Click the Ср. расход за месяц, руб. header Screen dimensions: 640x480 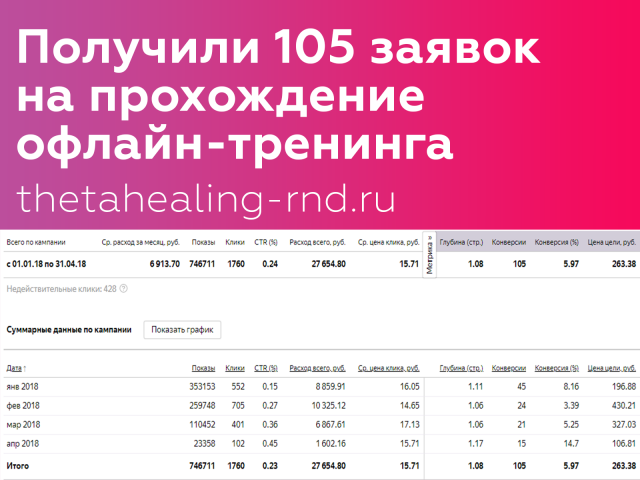coord(140,242)
